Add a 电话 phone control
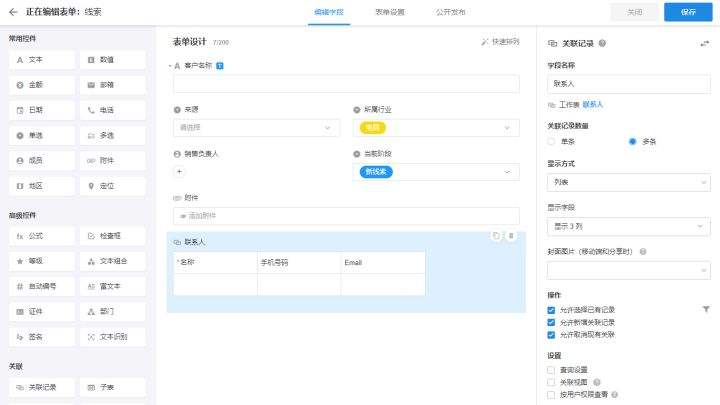 [112, 110]
